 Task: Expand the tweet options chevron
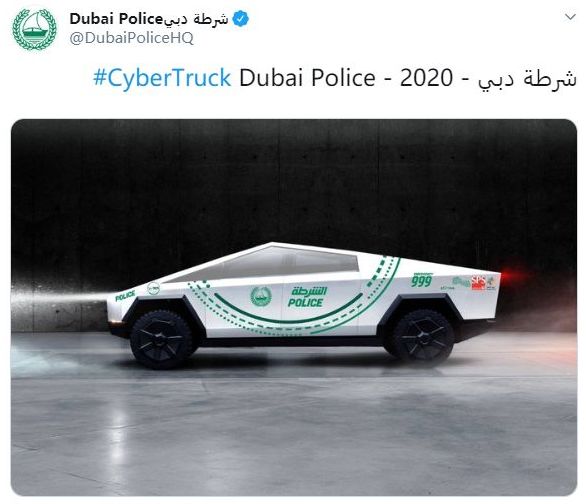point(570,17)
